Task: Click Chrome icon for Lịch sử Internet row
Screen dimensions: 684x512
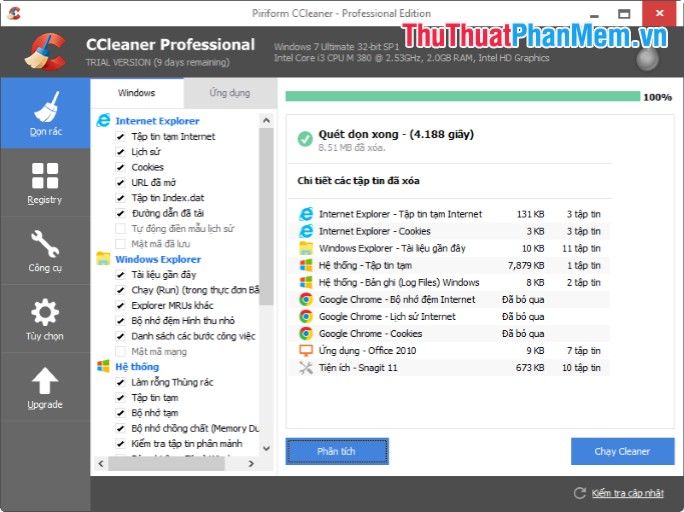Action: coord(306,316)
